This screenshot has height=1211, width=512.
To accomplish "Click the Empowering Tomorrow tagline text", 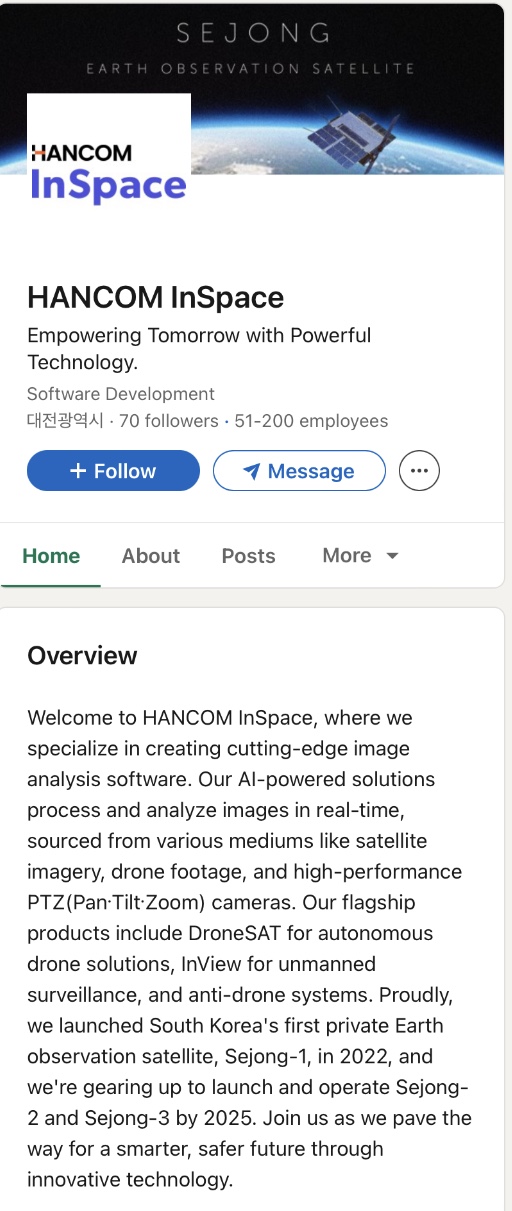I will [x=199, y=348].
